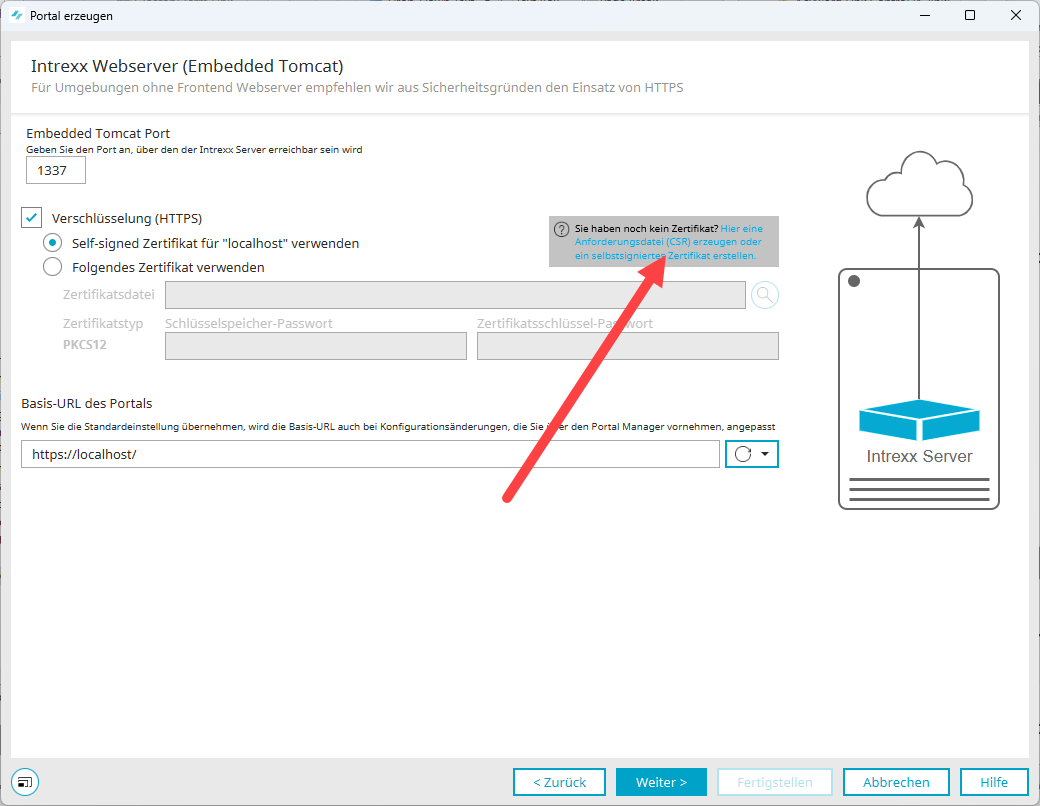Select Self-signed Zertifikat für "localhost" radio option
Screen dimensions: 1040x806
pyautogui.click(x=52, y=243)
